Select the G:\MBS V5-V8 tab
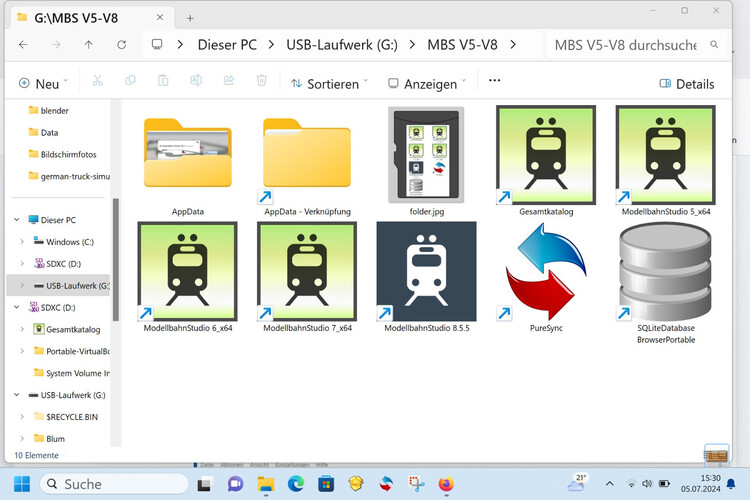This screenshot has height=500, width=750. click(90, 18)
